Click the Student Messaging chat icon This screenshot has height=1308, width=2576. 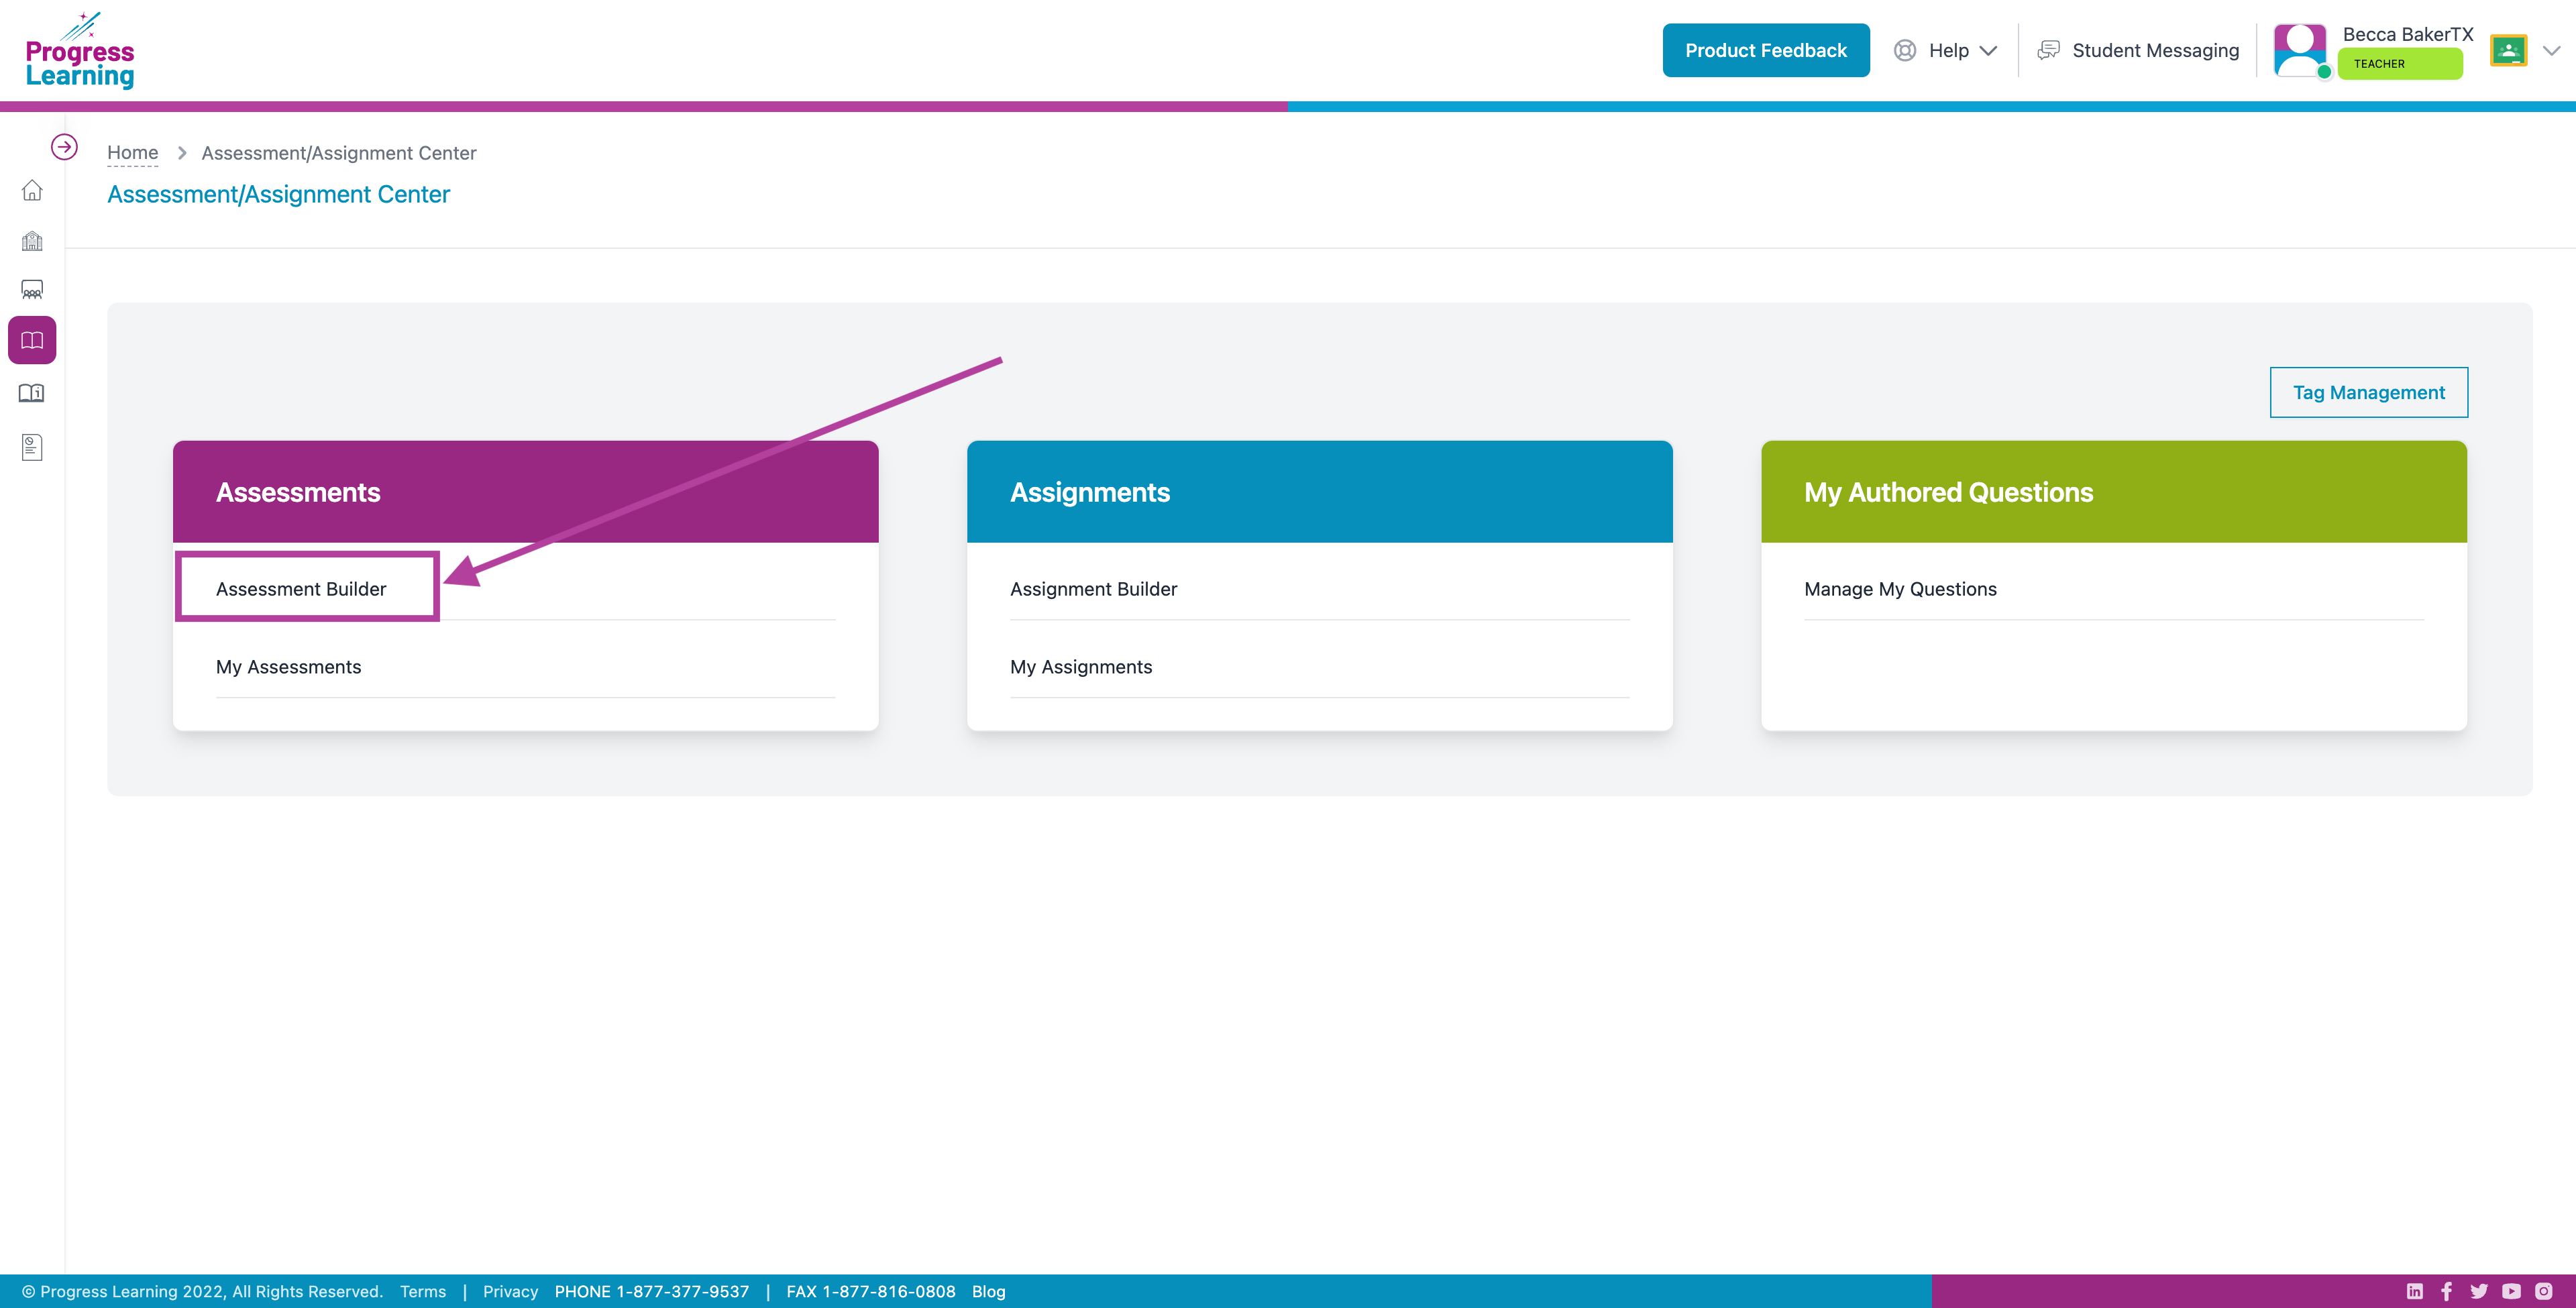click(2048, 50)
